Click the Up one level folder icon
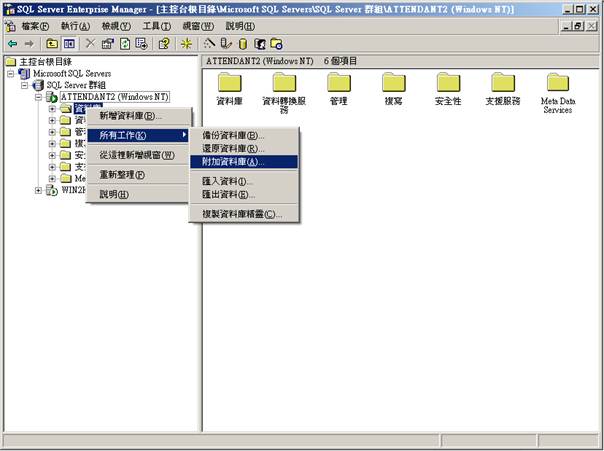The width and height of the screenshot is (604, 451). tap(52, 44)
